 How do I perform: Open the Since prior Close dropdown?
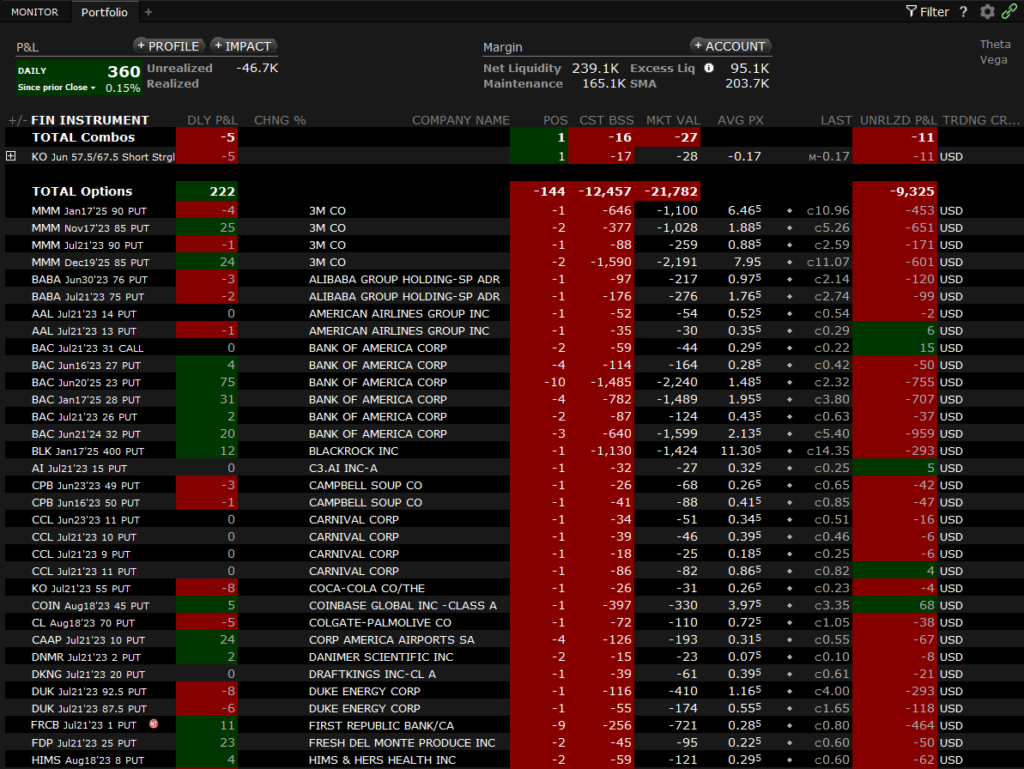(57, 88)
